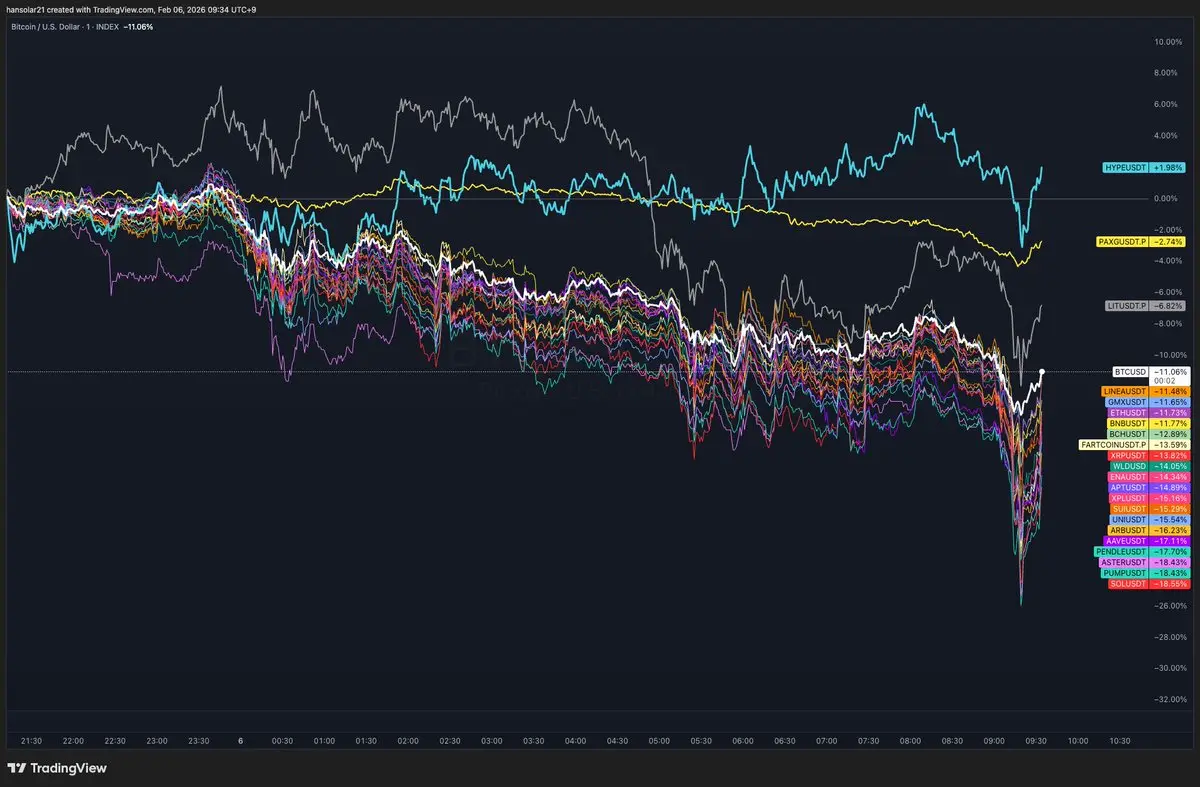Click the −6.82% value next to LITUSDT.P
Image resolution: width=1200 pixels, height=787 pixels.
pos(1167,307)
